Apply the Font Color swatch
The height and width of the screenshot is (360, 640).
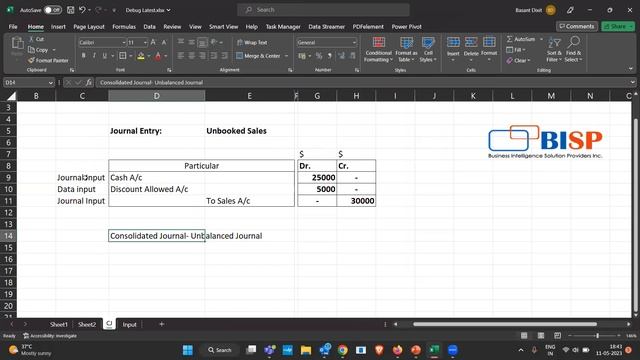pyautogui.click(x=158, y=56)
